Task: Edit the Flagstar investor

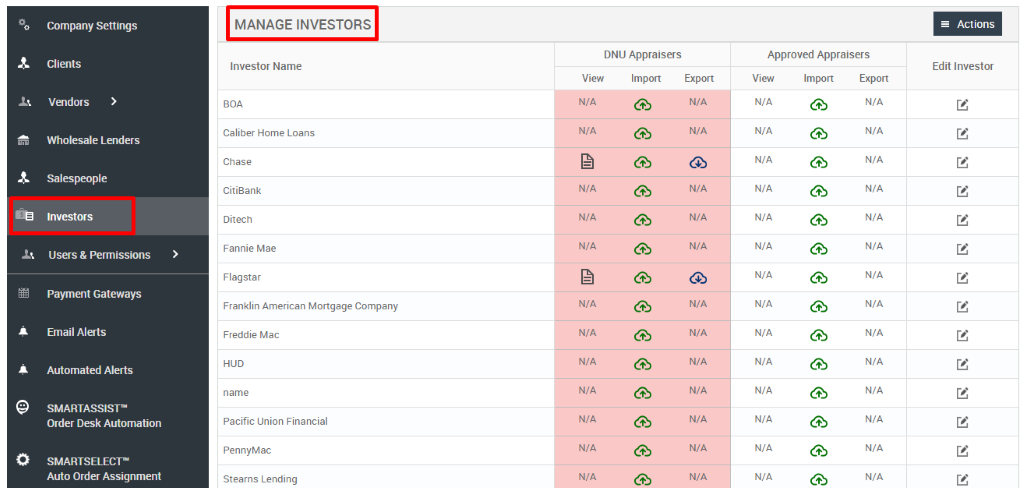Action: point(962,278)
